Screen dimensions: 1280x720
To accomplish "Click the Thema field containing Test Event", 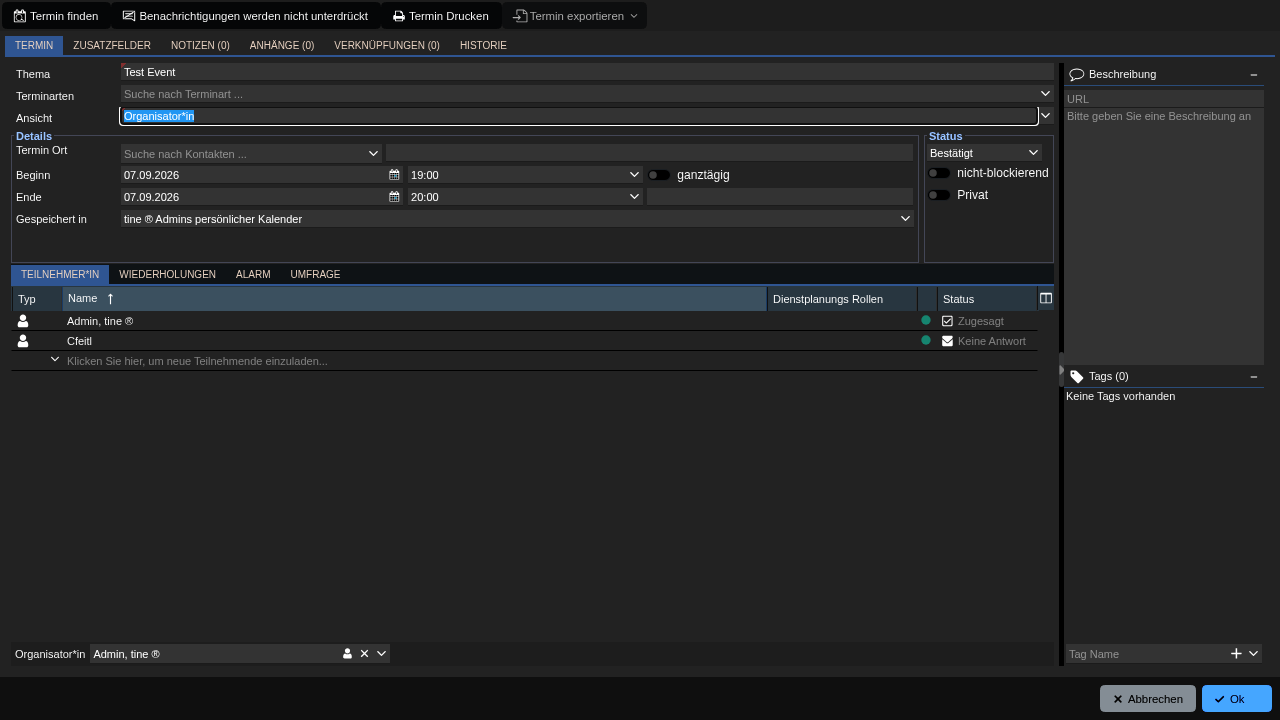I will (587, 72).
